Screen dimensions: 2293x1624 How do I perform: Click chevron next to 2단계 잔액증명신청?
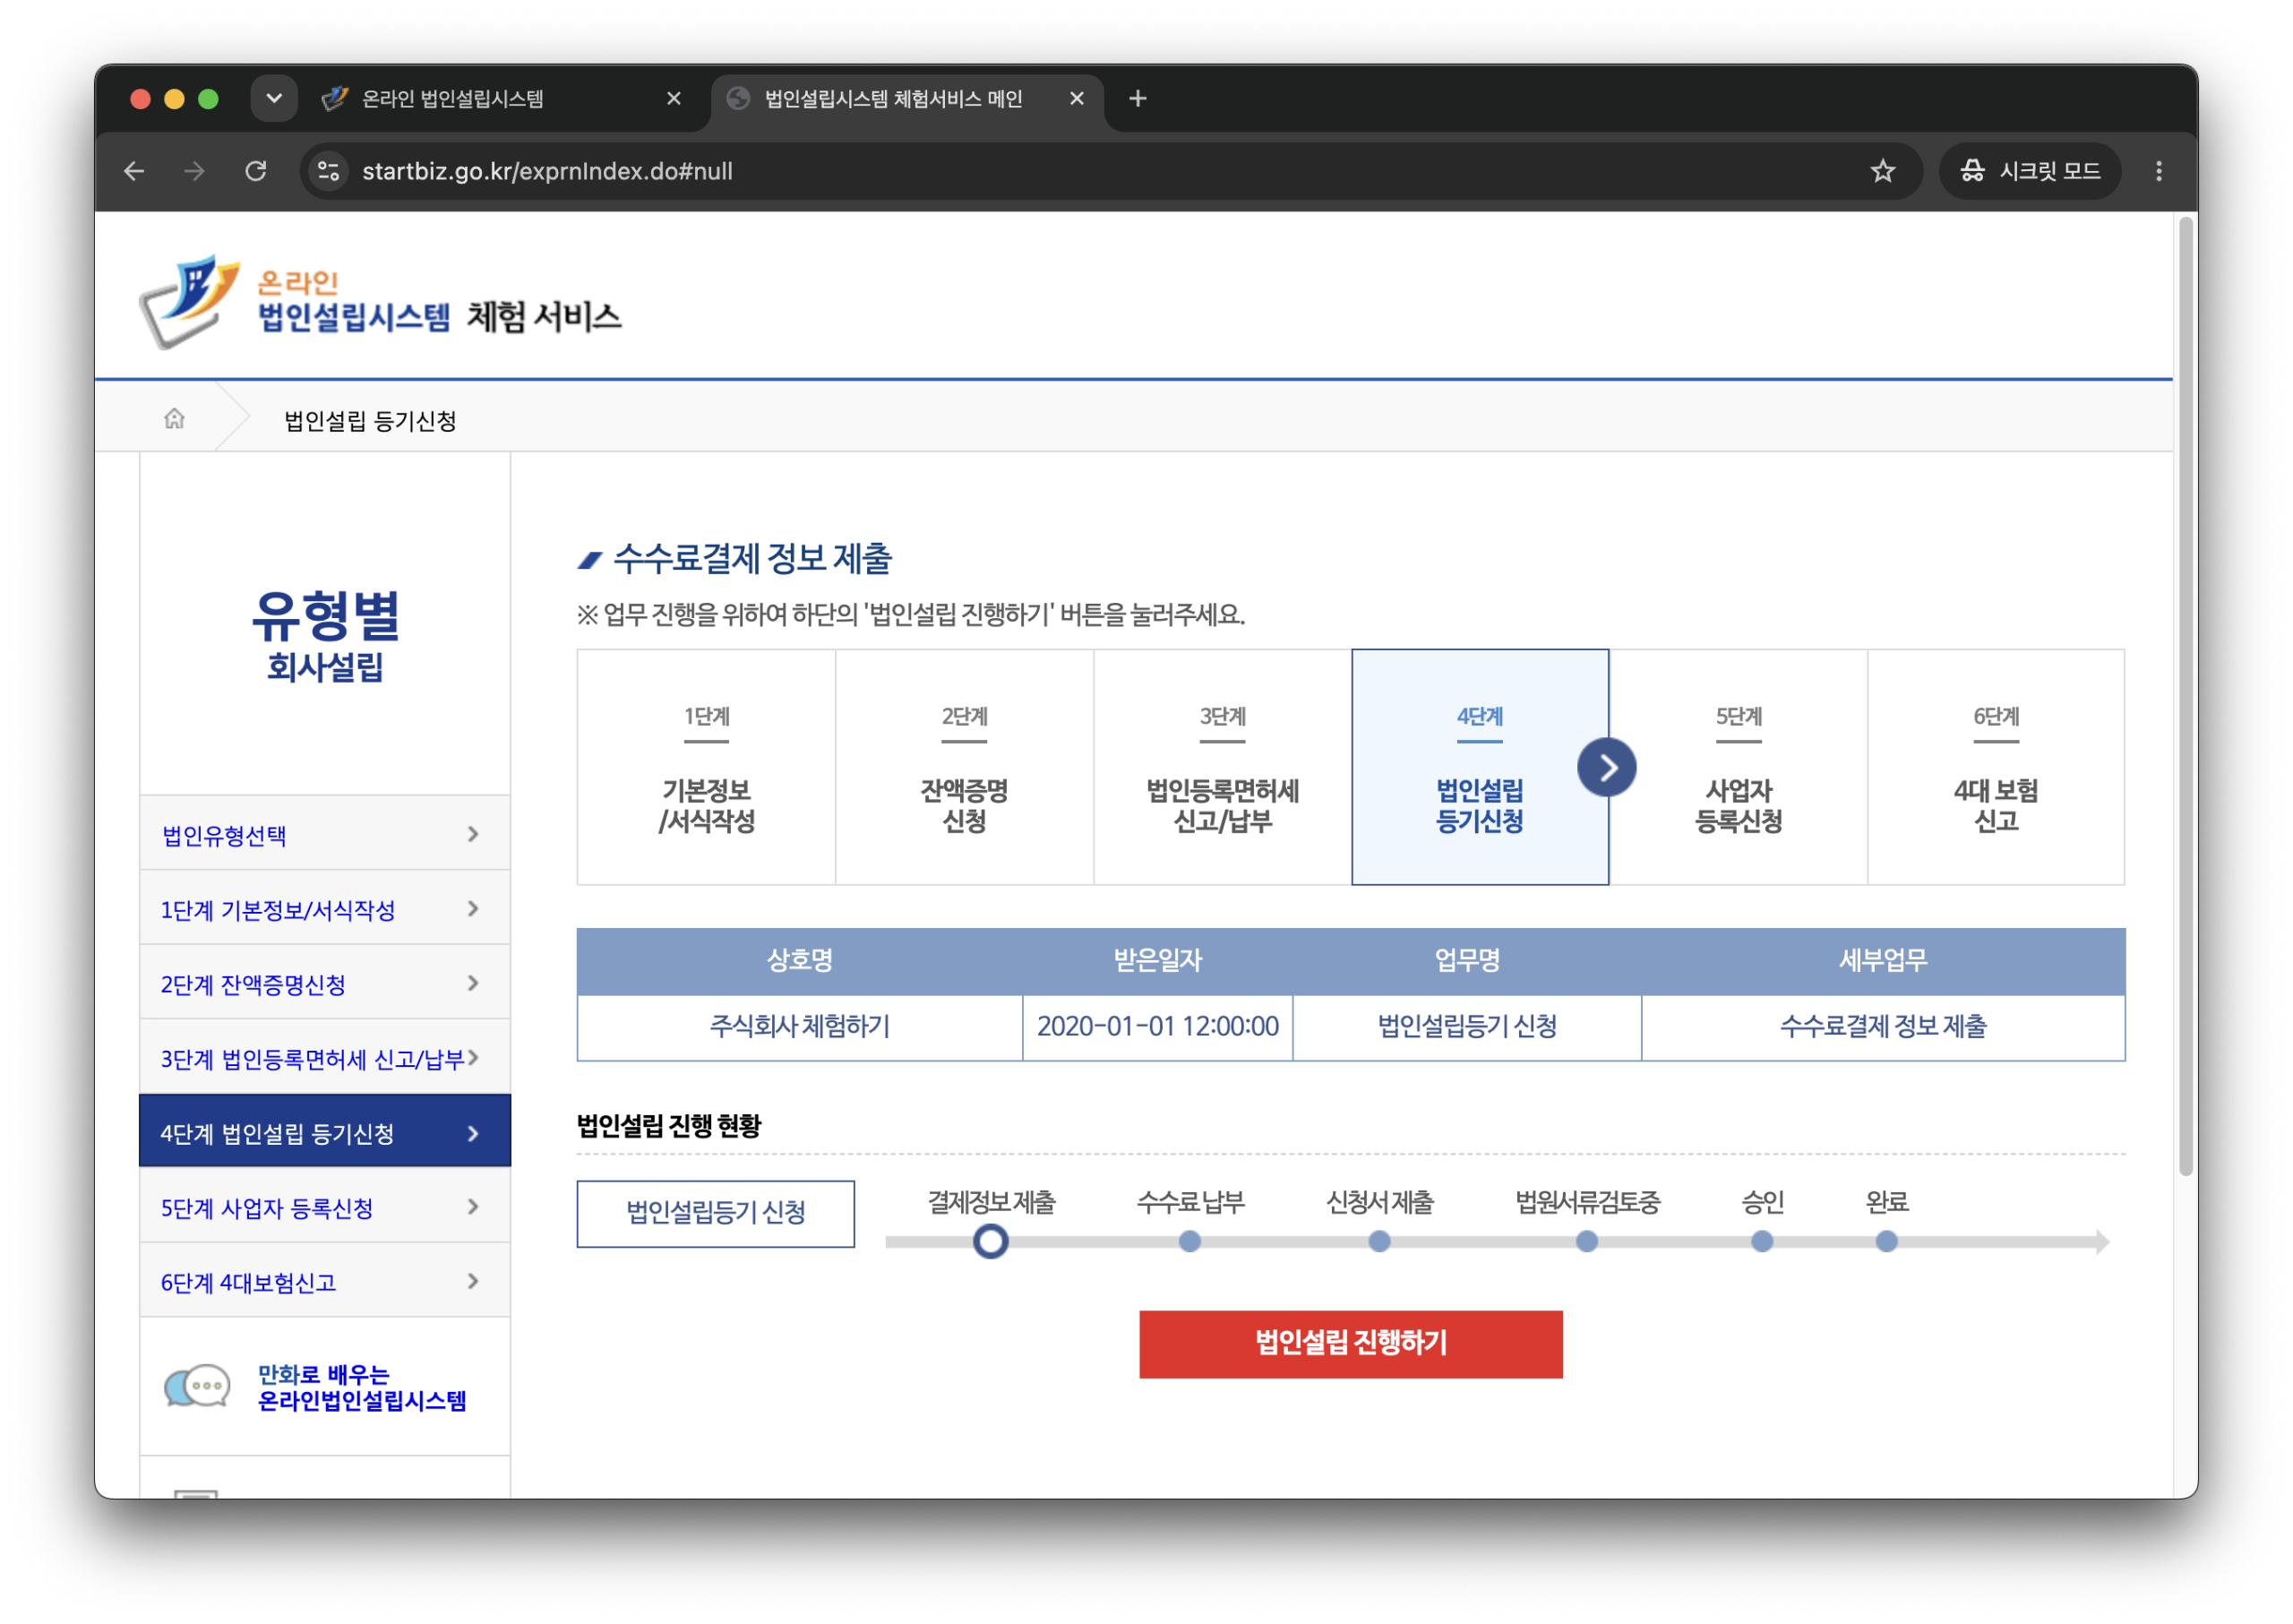473,983
